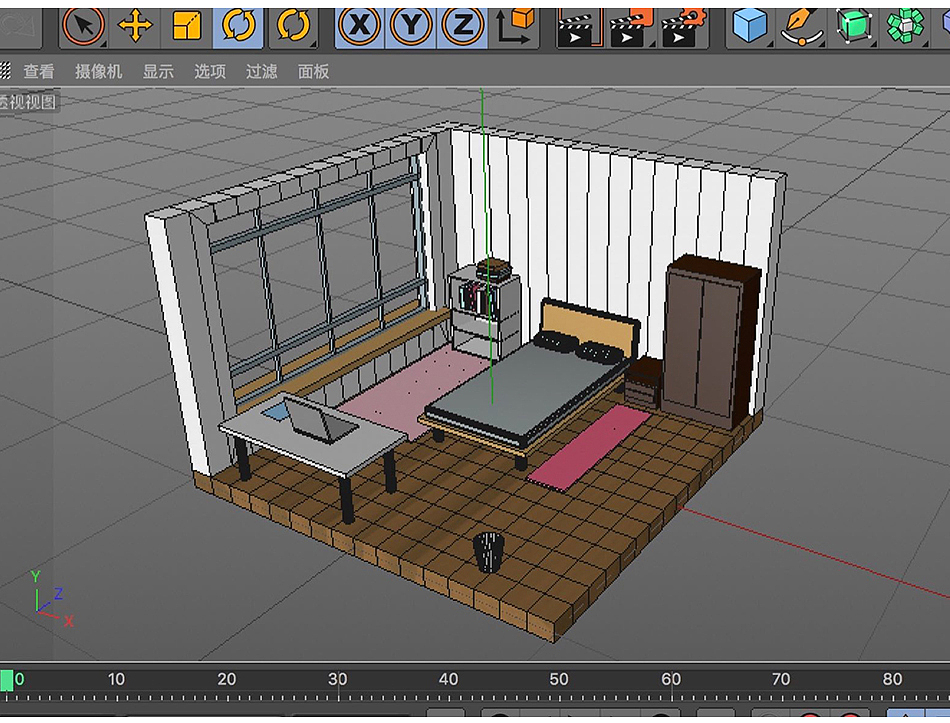This screenshot has width=950, height=723.
Task: Render to Picture Viewer
Action: pyautogui.click(x=631, y=27)
